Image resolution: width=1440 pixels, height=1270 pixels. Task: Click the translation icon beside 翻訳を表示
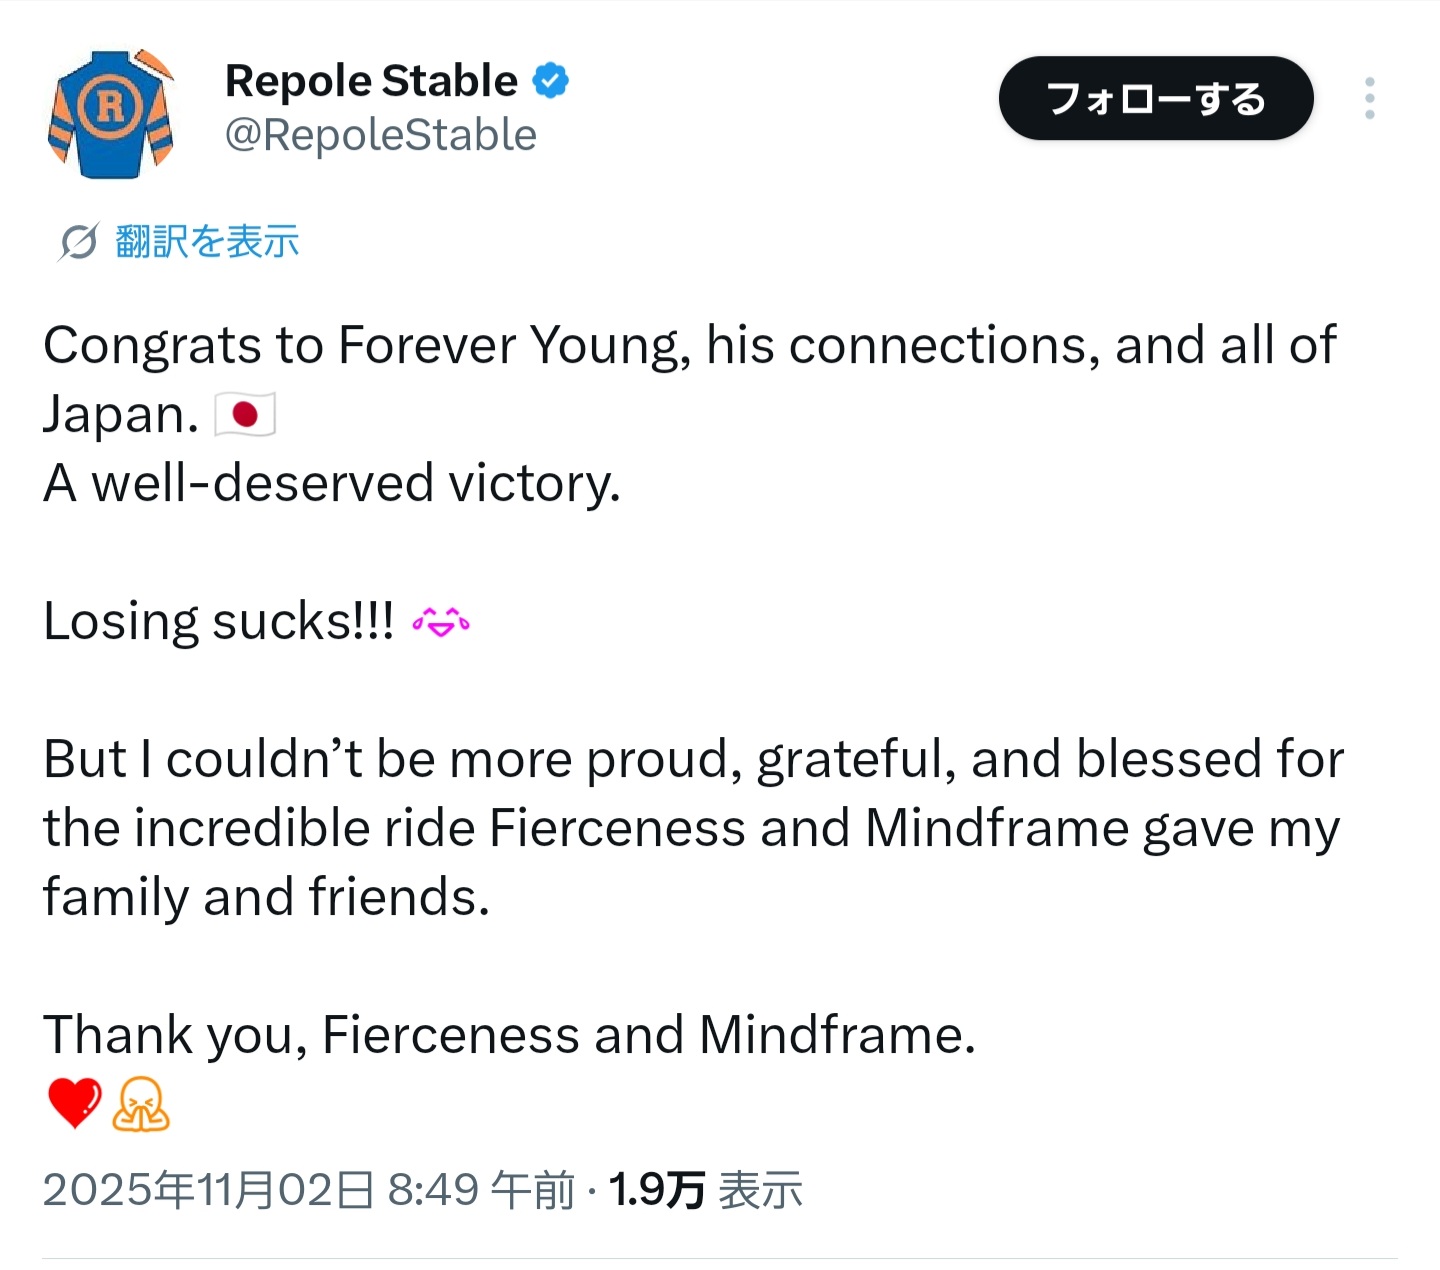[x=78, y=242]
